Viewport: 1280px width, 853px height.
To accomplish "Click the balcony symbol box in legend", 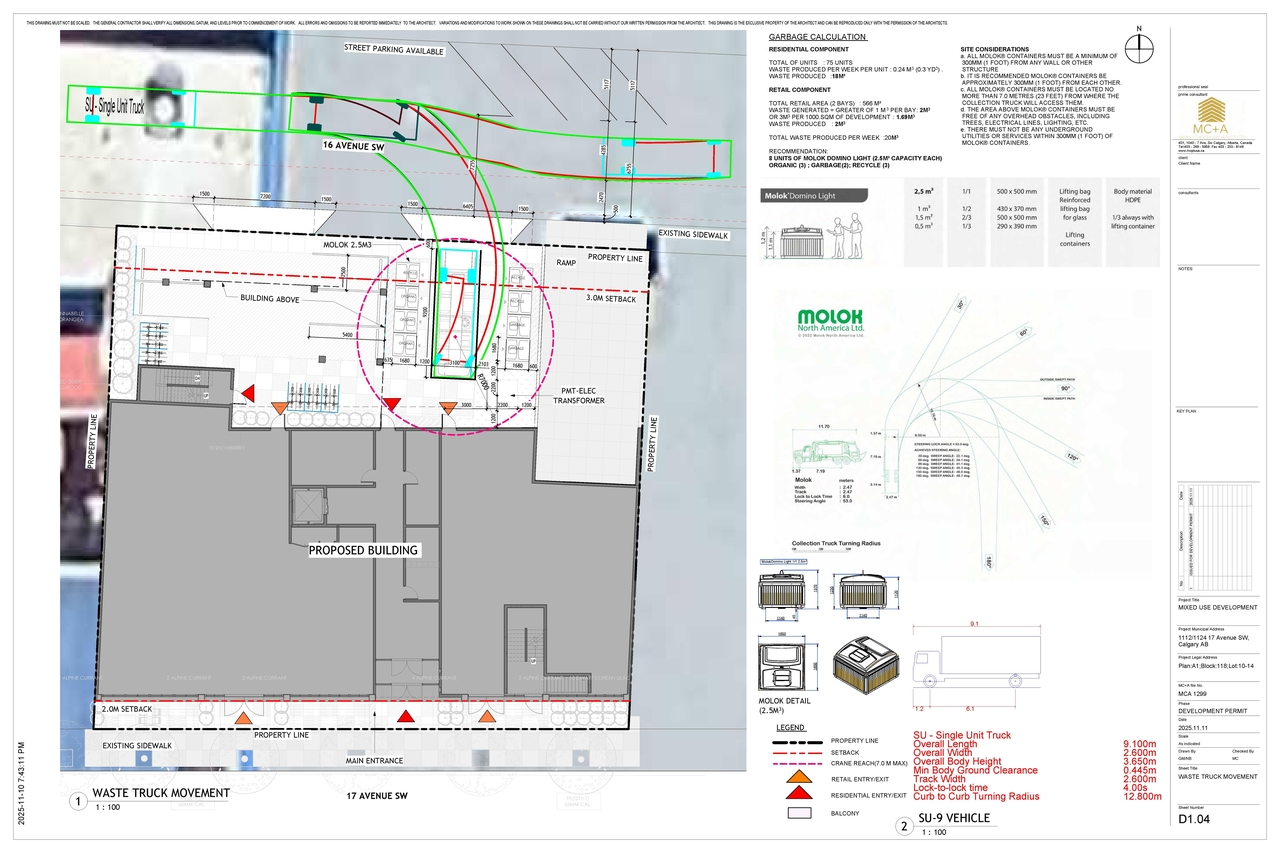I will point(800,813).
